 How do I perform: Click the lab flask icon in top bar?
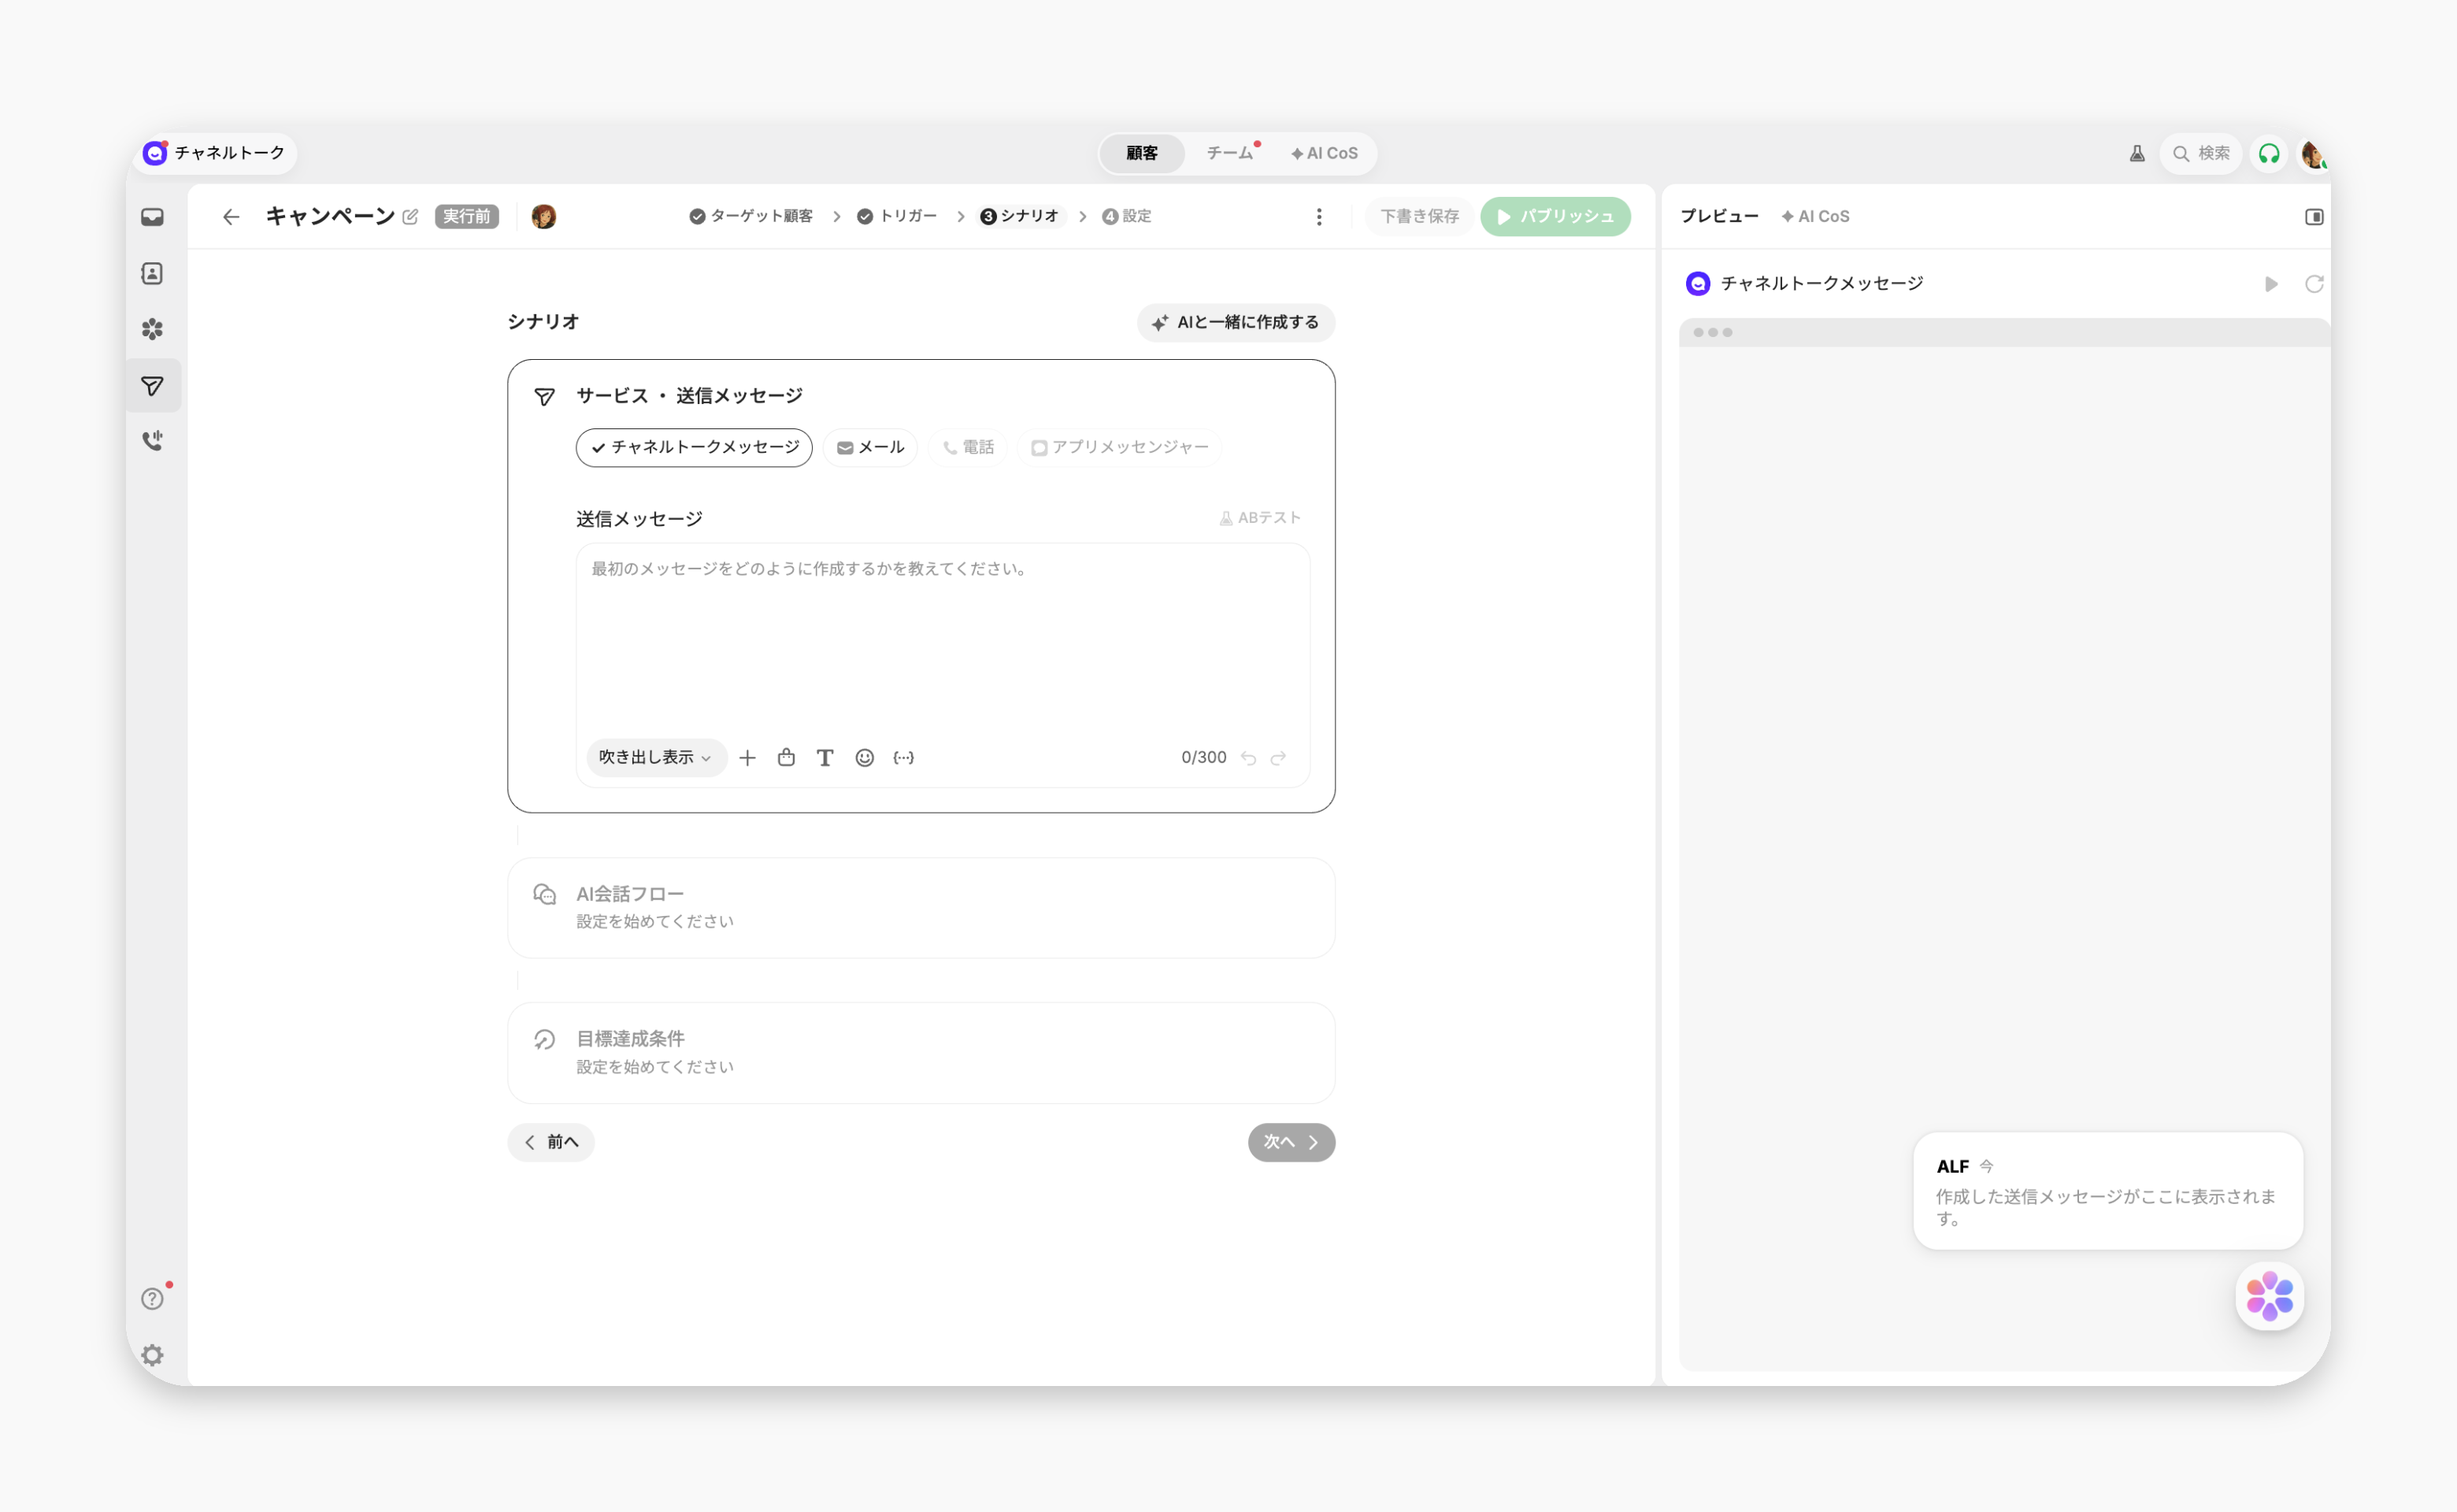point(2137,154)
